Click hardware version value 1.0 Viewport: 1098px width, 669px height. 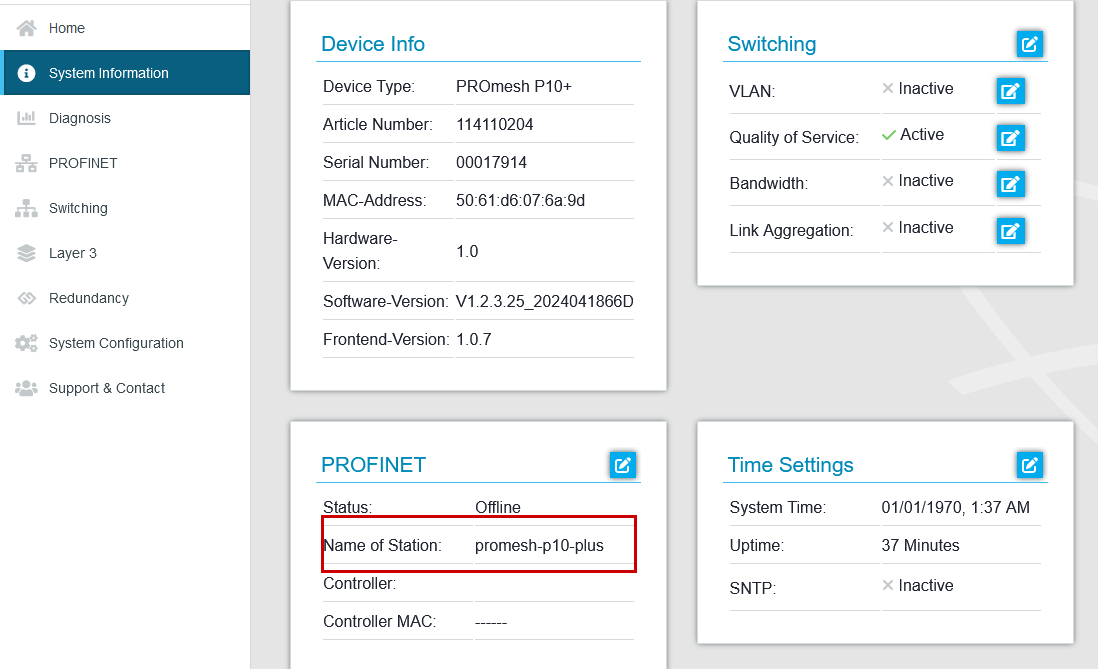pos(467,251)
